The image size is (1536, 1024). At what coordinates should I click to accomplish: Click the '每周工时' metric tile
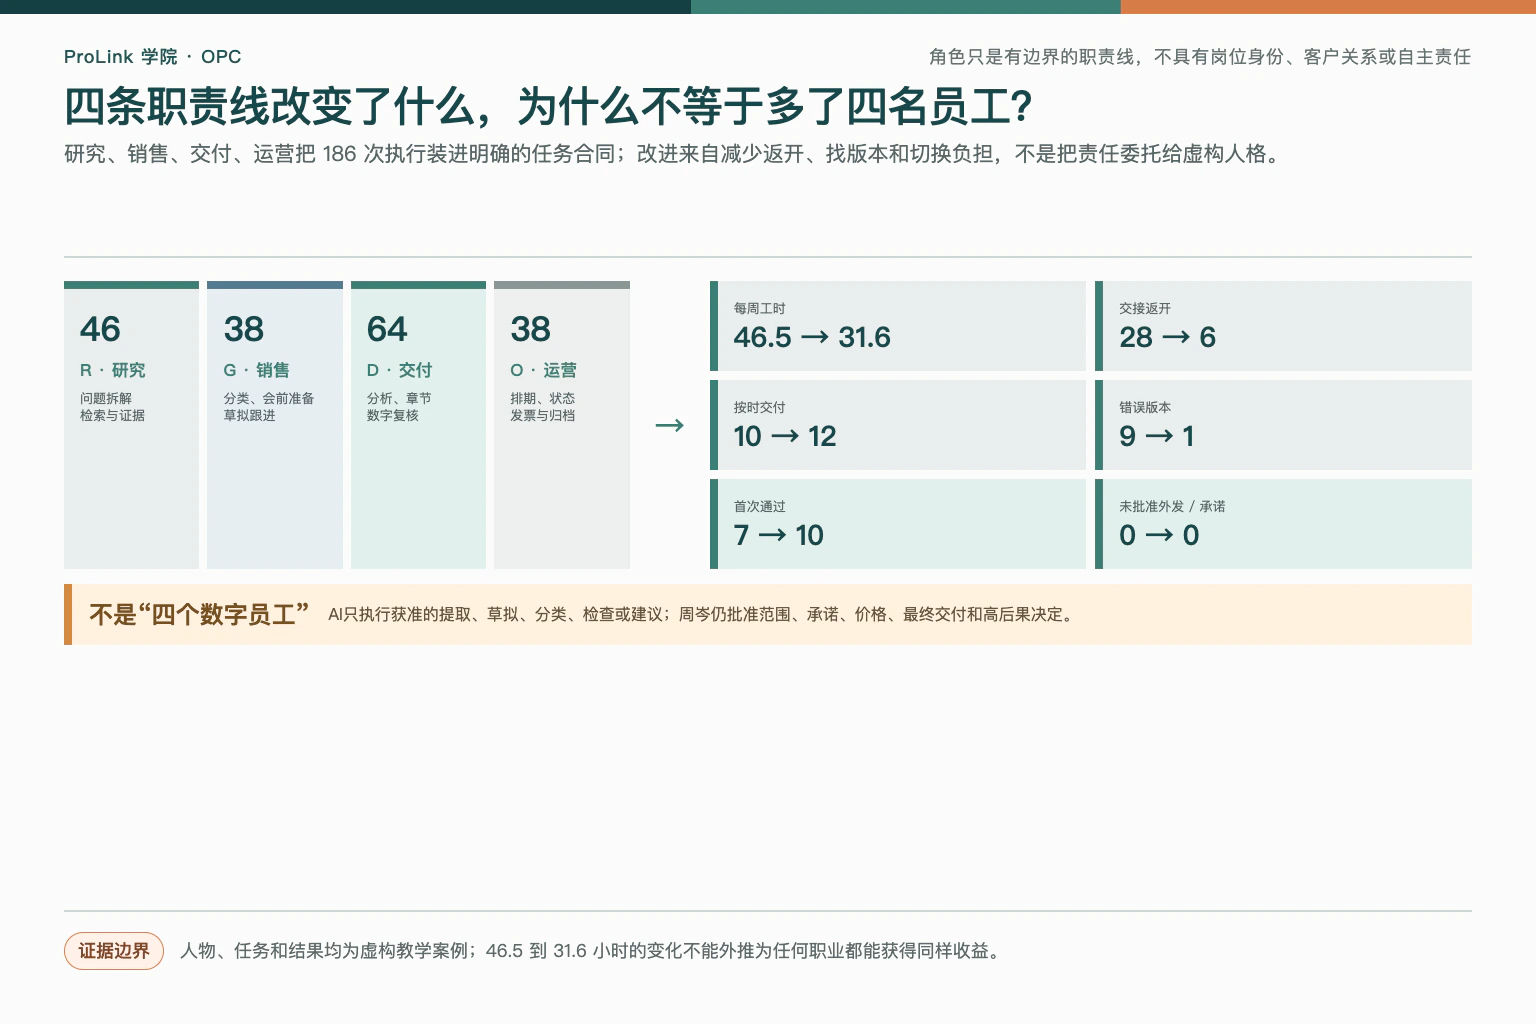[x=898, y=326]
